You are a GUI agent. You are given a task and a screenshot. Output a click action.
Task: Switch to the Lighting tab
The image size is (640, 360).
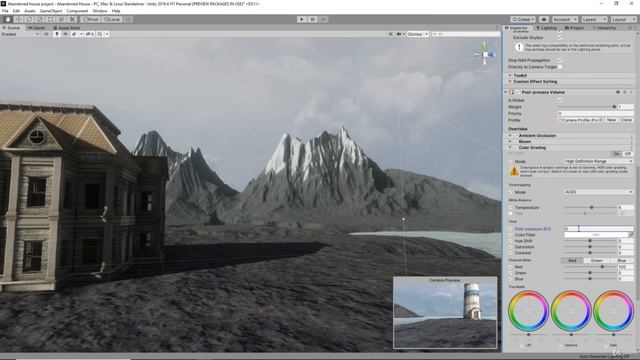(x=546, y=28)
